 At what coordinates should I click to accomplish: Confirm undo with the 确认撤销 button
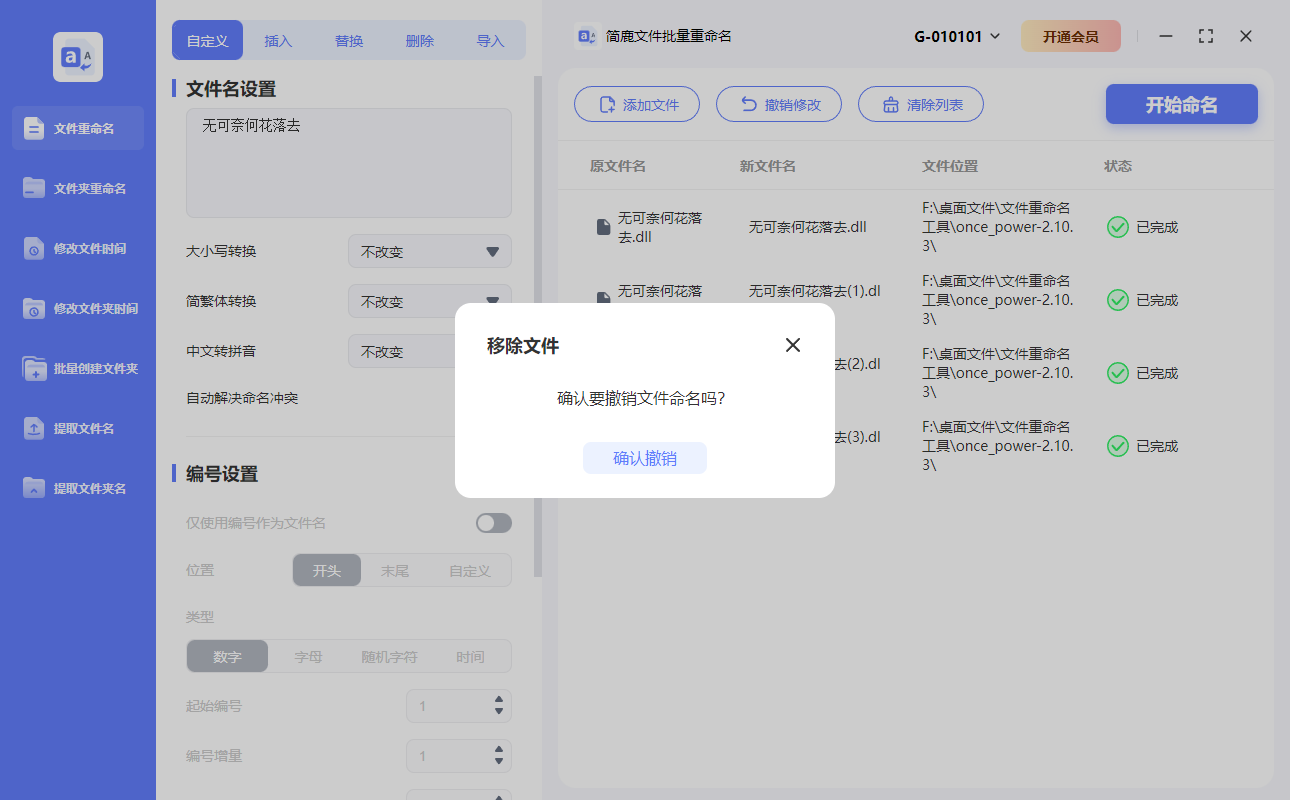645,458
